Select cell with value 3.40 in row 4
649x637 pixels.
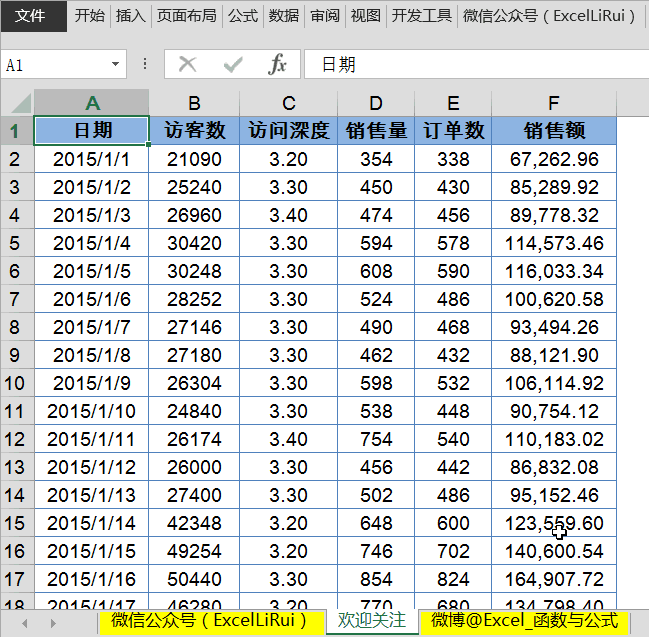point(288,215)
